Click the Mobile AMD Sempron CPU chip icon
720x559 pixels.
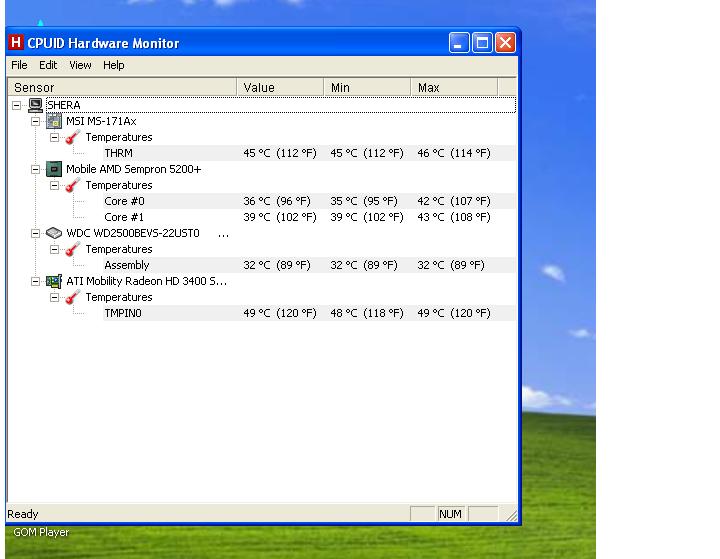point(54,169)
